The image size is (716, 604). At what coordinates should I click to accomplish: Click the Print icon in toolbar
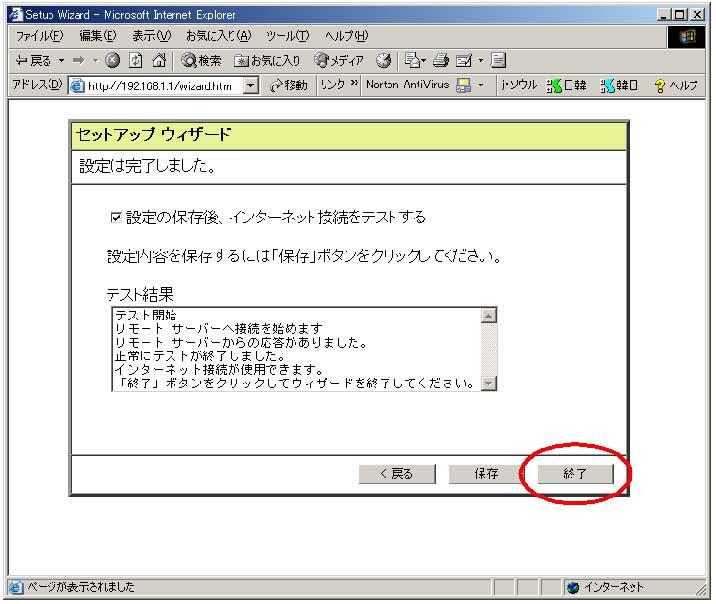pos(439,61)
